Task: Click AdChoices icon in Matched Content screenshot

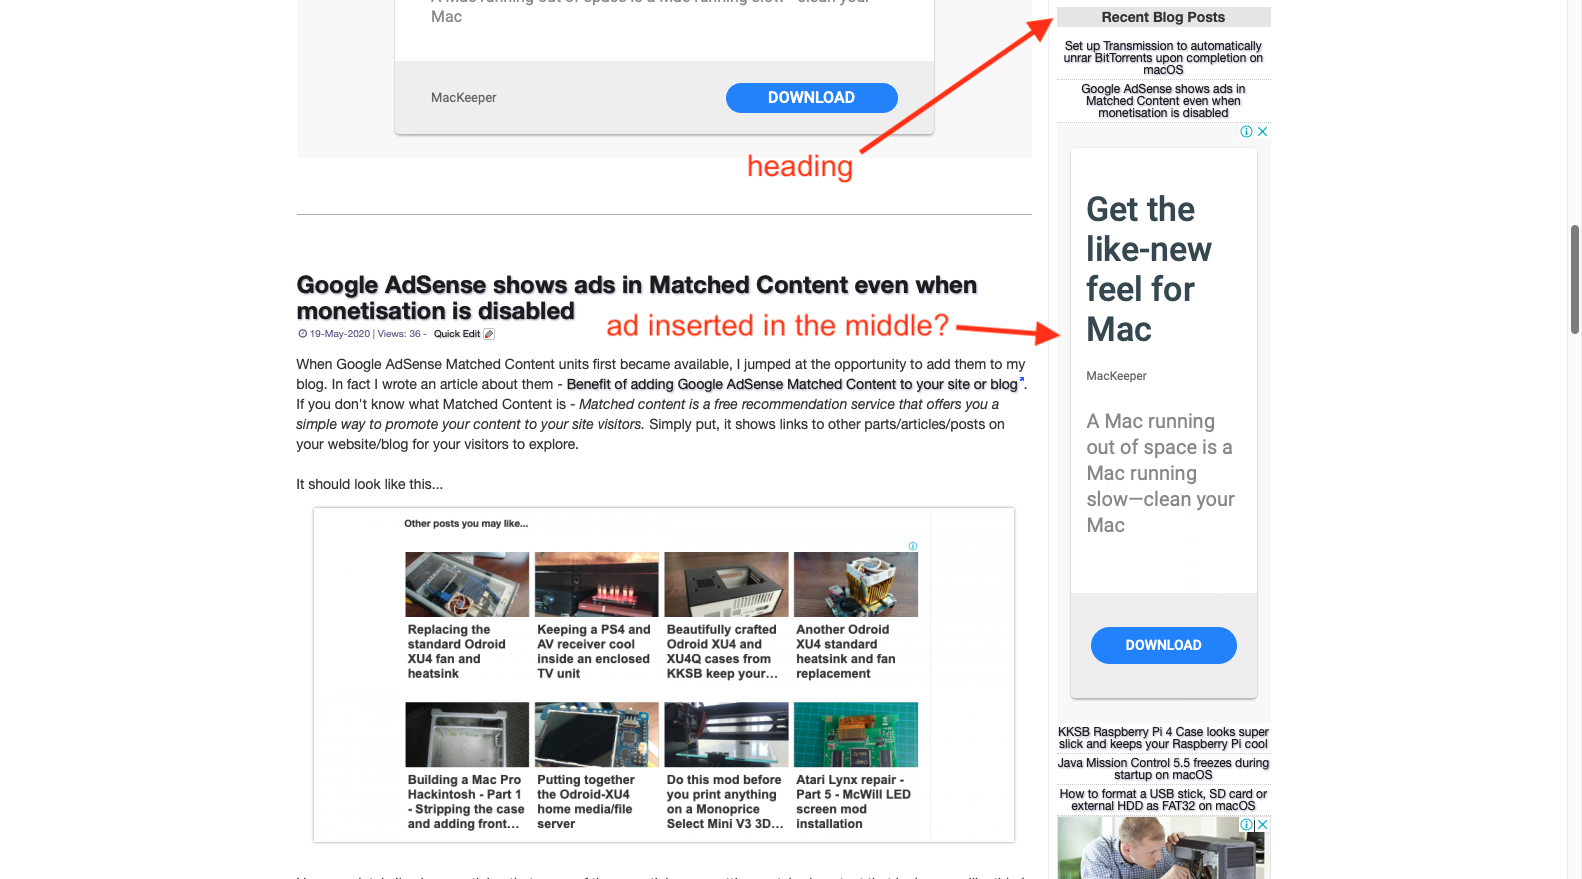Action: pyautogui.click(x=913, y=546)
